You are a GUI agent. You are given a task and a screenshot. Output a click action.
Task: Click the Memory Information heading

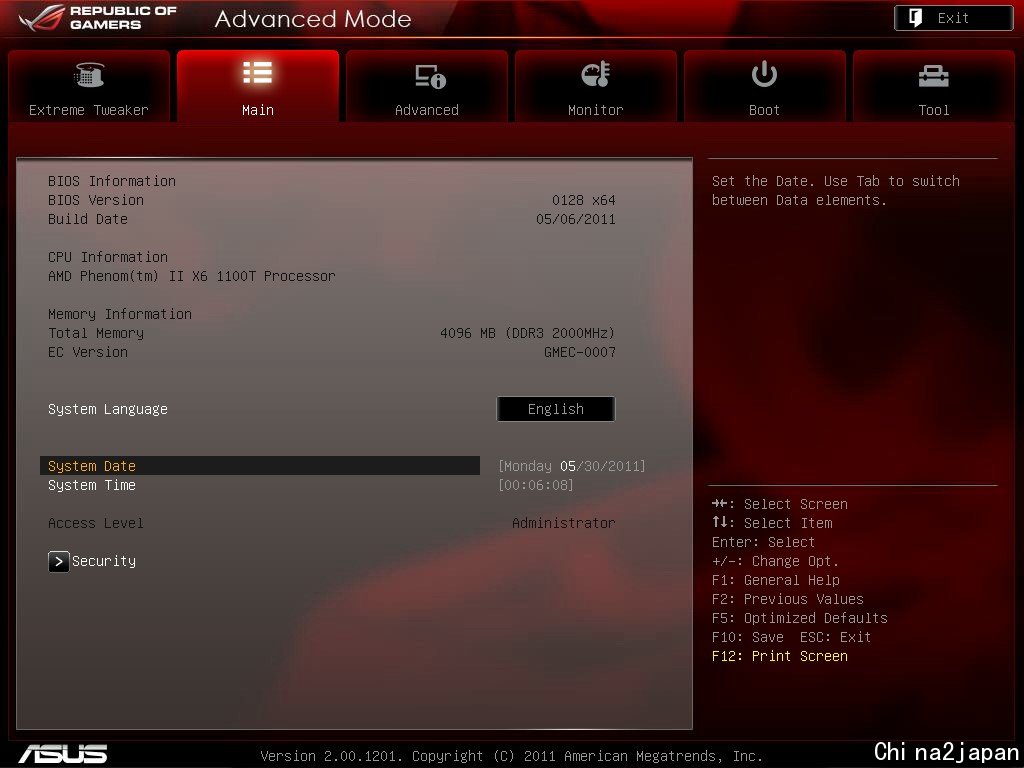(120, 314)
